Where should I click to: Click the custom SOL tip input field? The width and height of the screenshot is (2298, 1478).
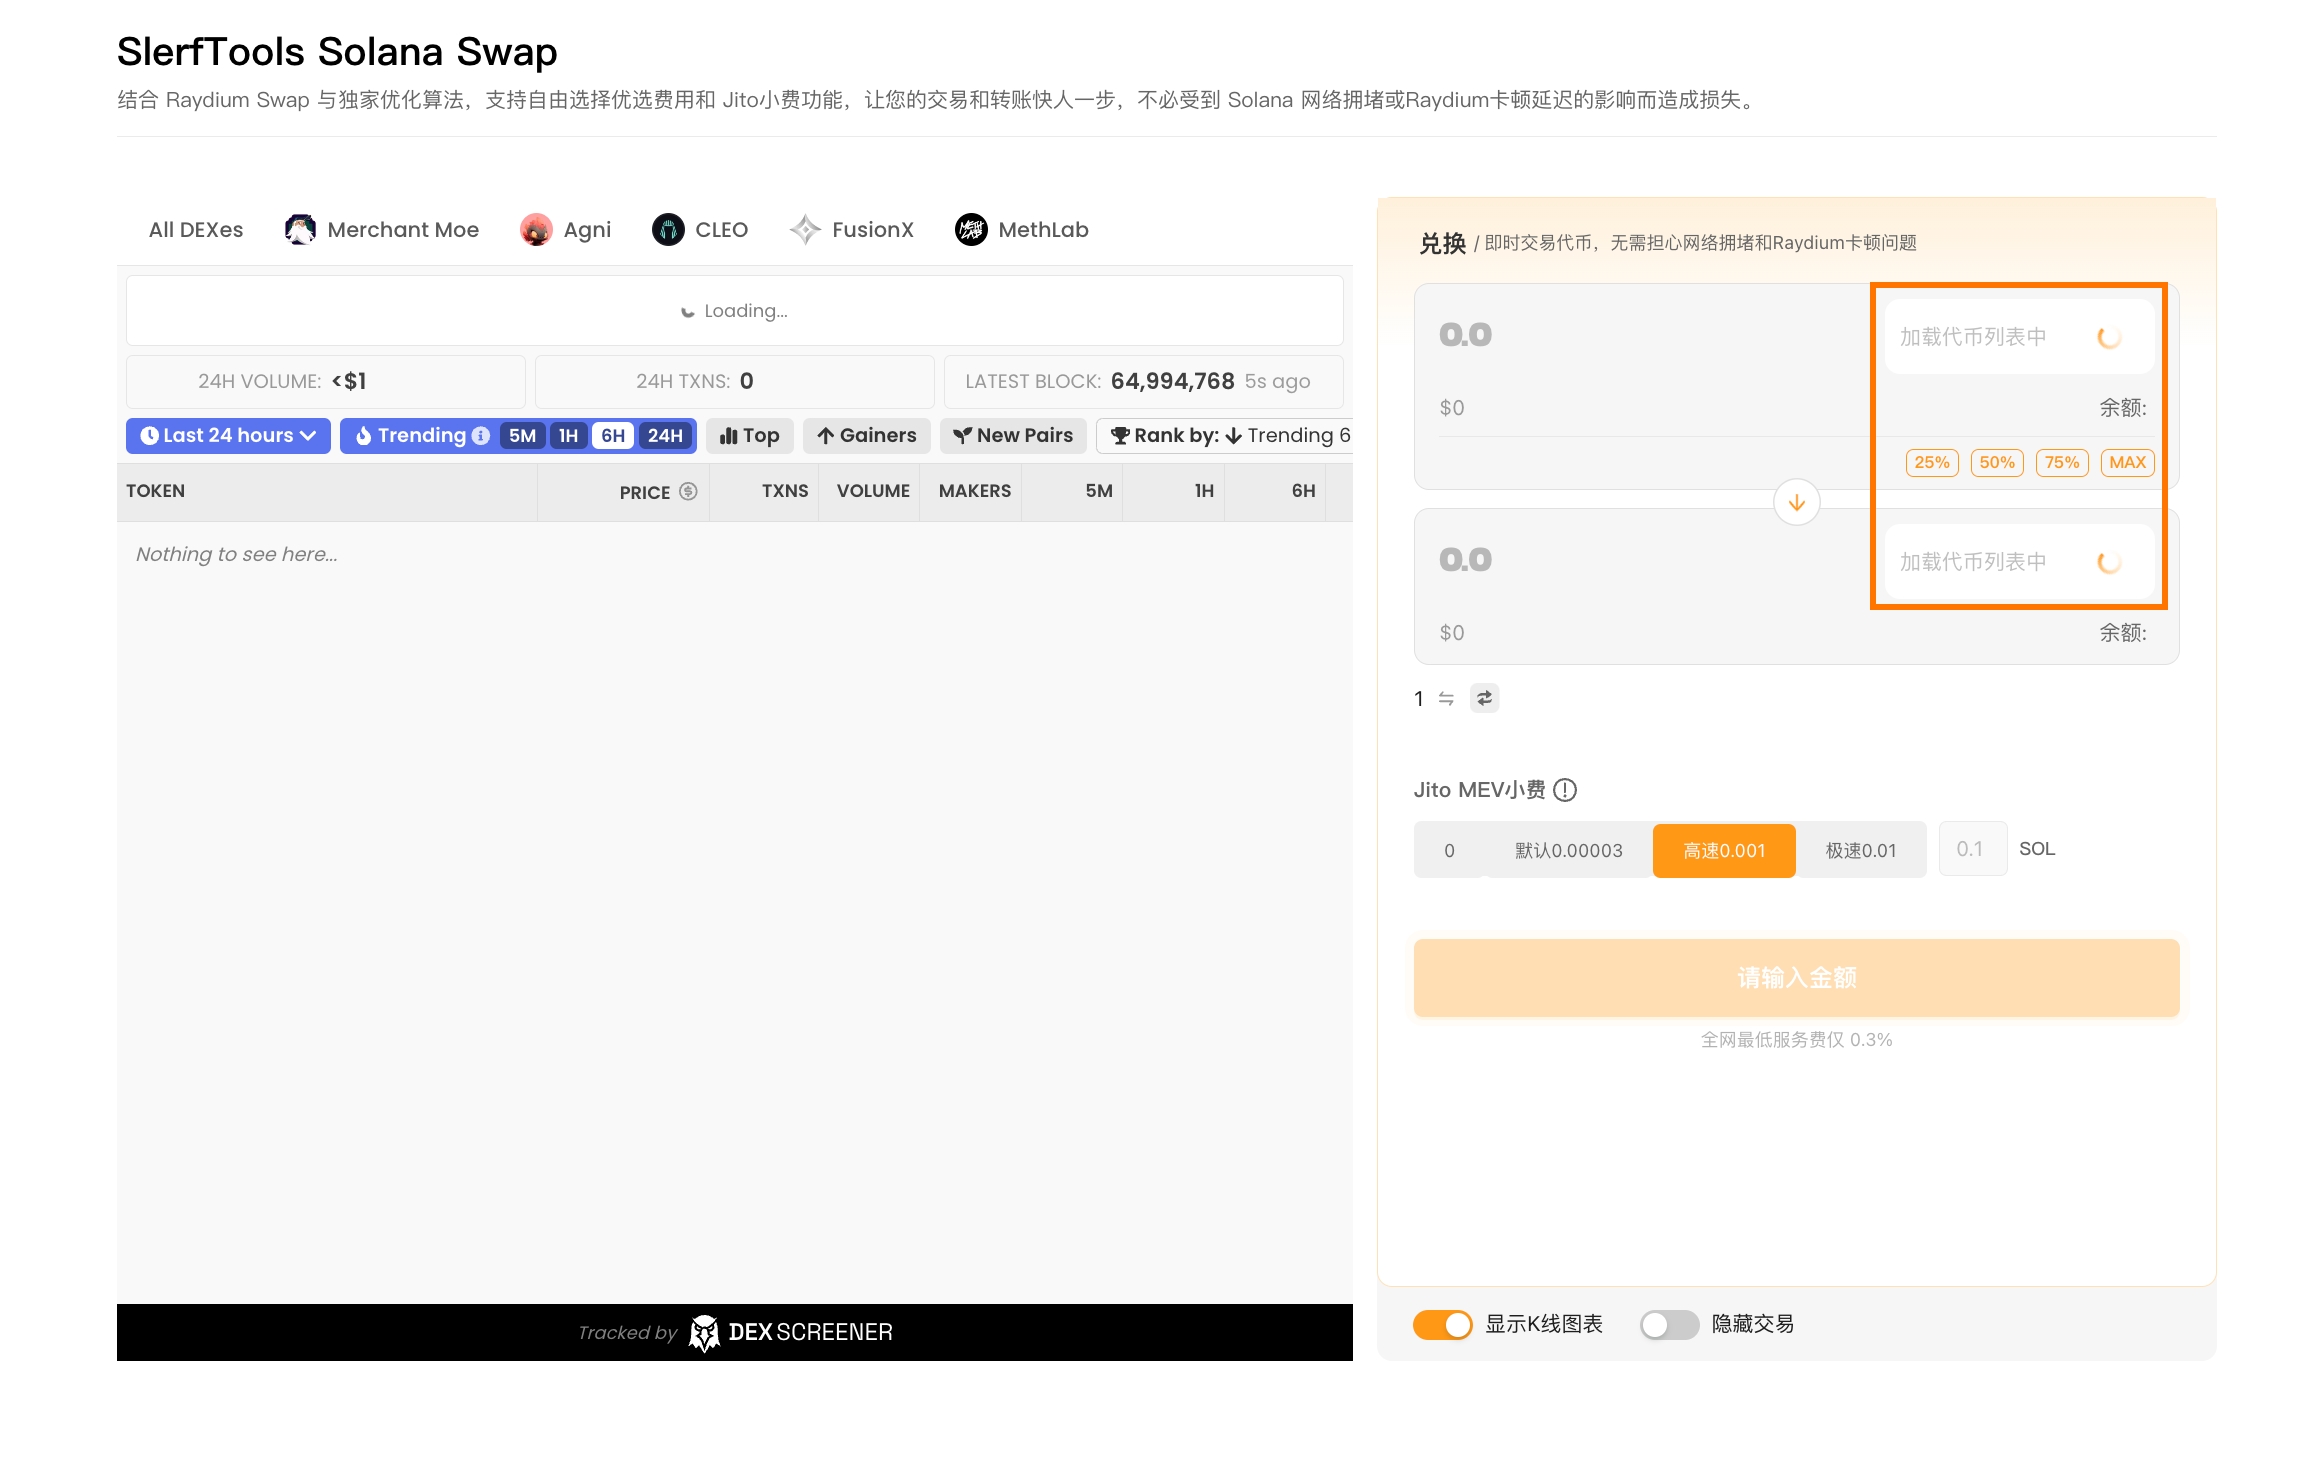click(x=1972, y=849)
